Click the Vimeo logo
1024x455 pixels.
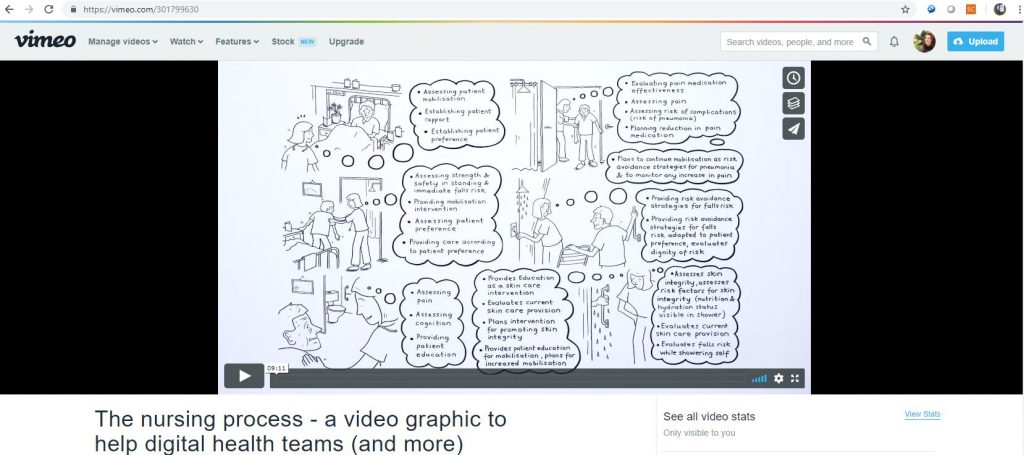click(x=43, y=41)
